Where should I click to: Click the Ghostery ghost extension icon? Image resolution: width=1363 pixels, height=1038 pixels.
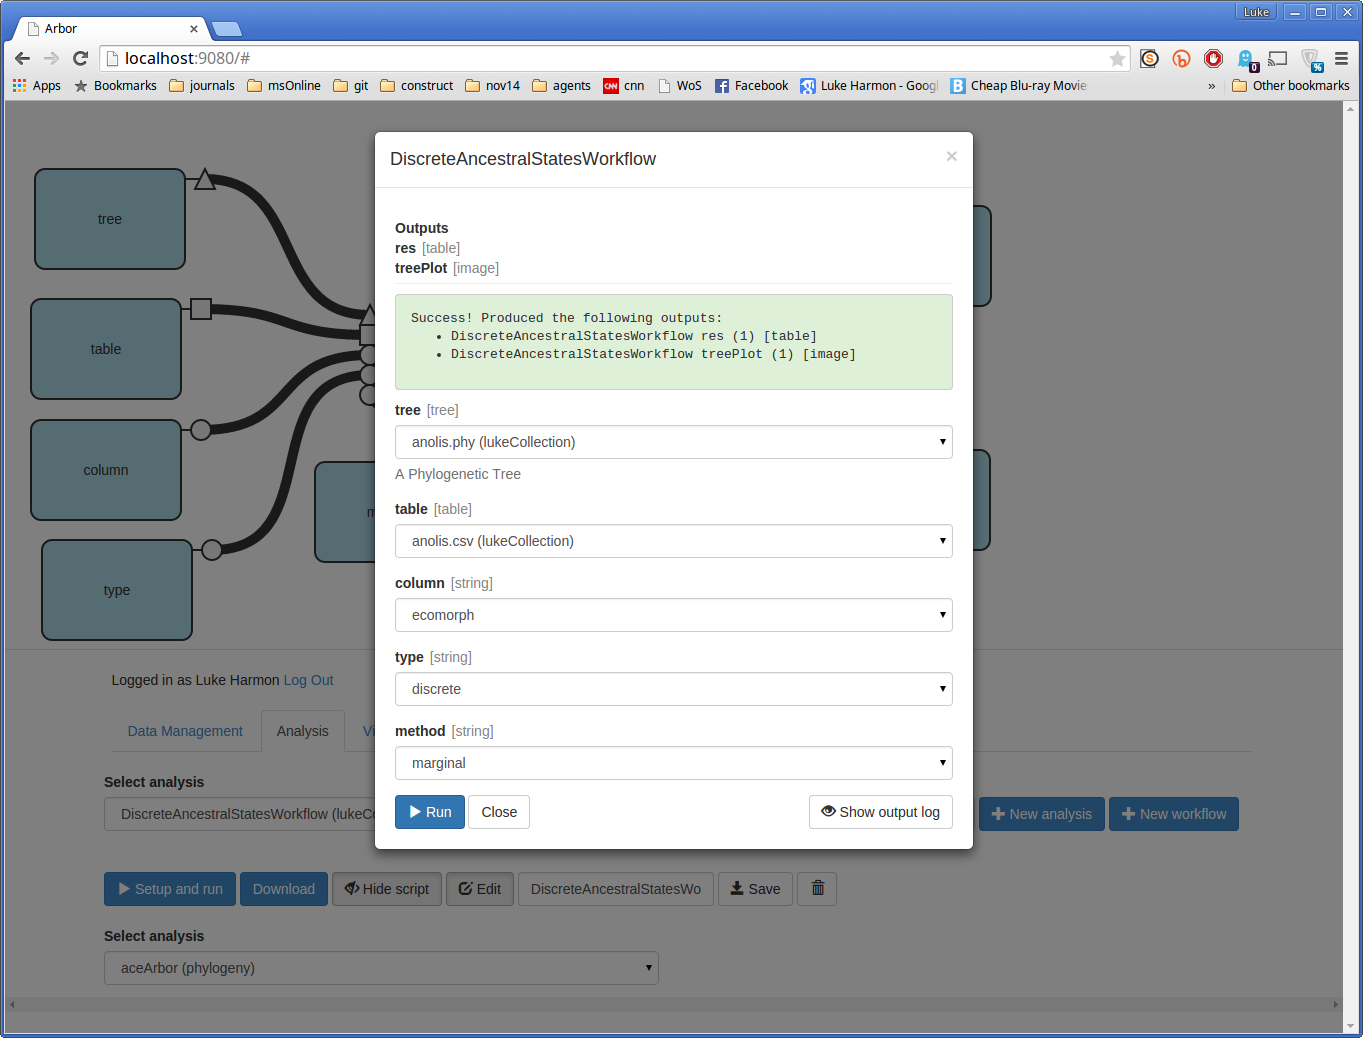coord(1246,60)
